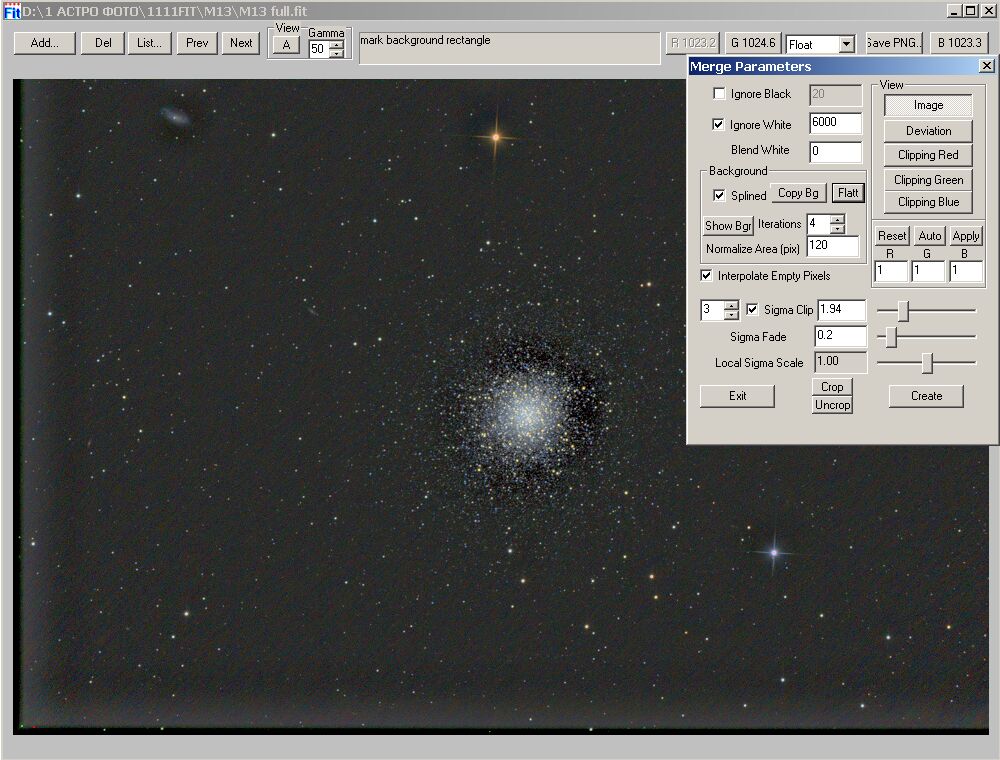Click the Flatt background button

848,193
